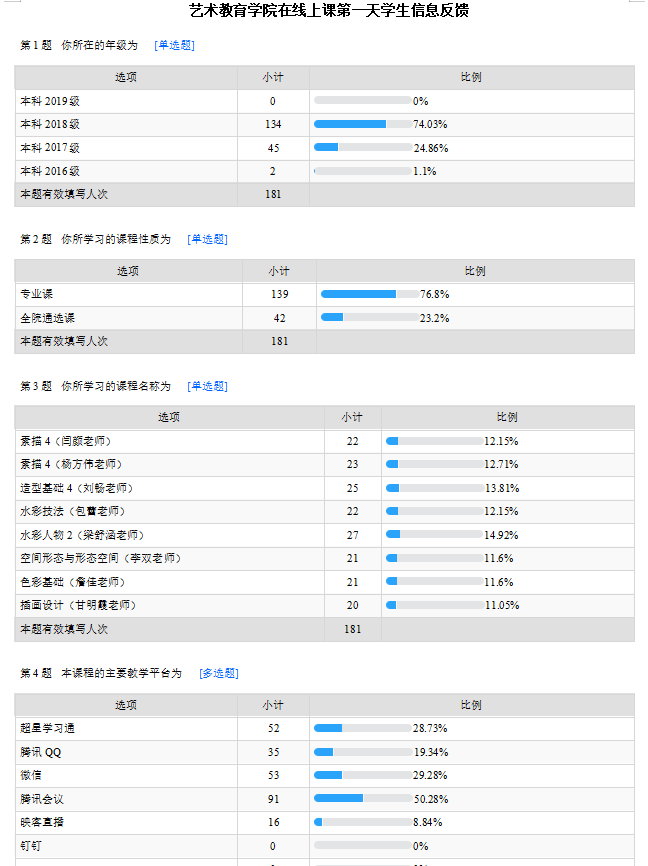Click the 素描 4（闫颢老师） course label
Screen dimensions: 648x866
[x=65, y=441]
